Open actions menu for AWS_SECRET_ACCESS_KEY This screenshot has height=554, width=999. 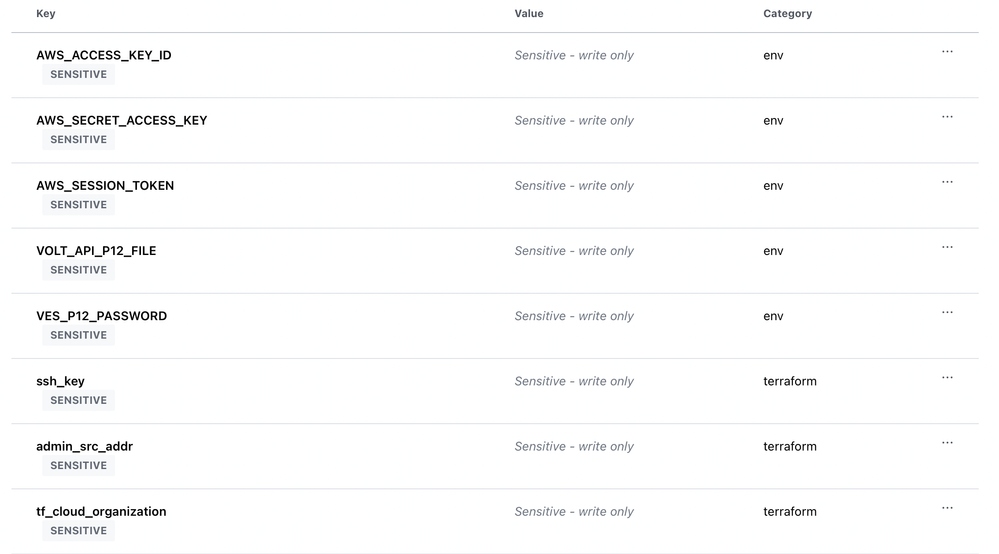pos(947,117)
